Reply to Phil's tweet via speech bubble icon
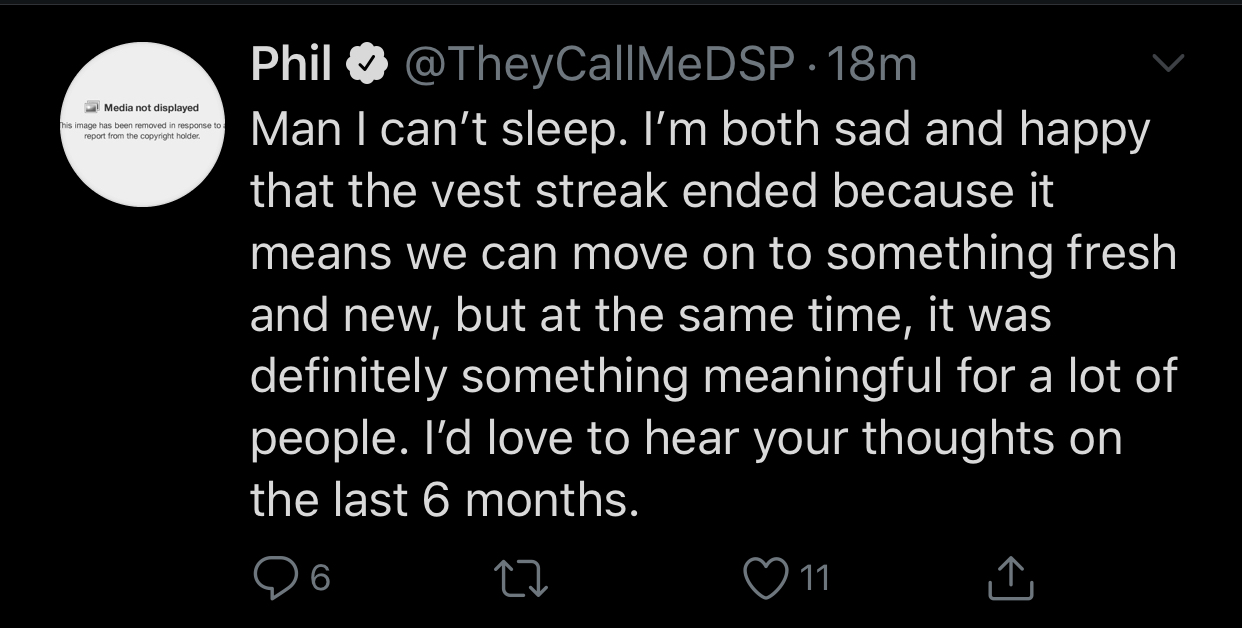 (x=270, y=576)
